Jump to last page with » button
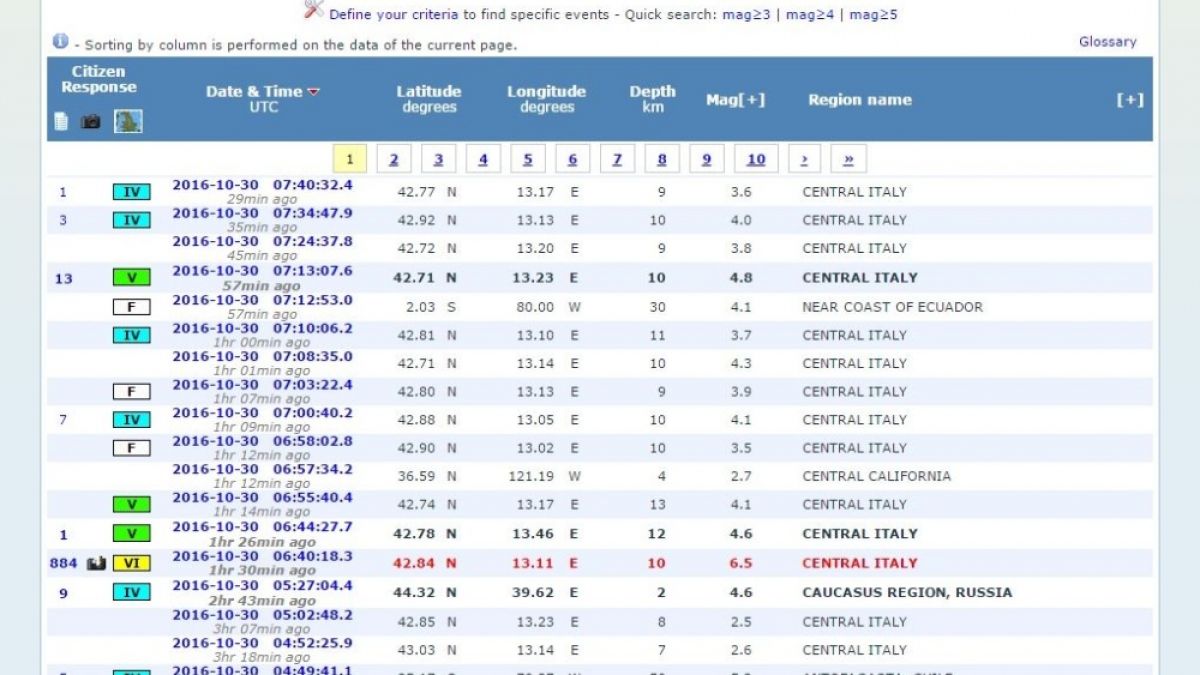This screenshot has width=1200, height=675. (x=848, y=159)
